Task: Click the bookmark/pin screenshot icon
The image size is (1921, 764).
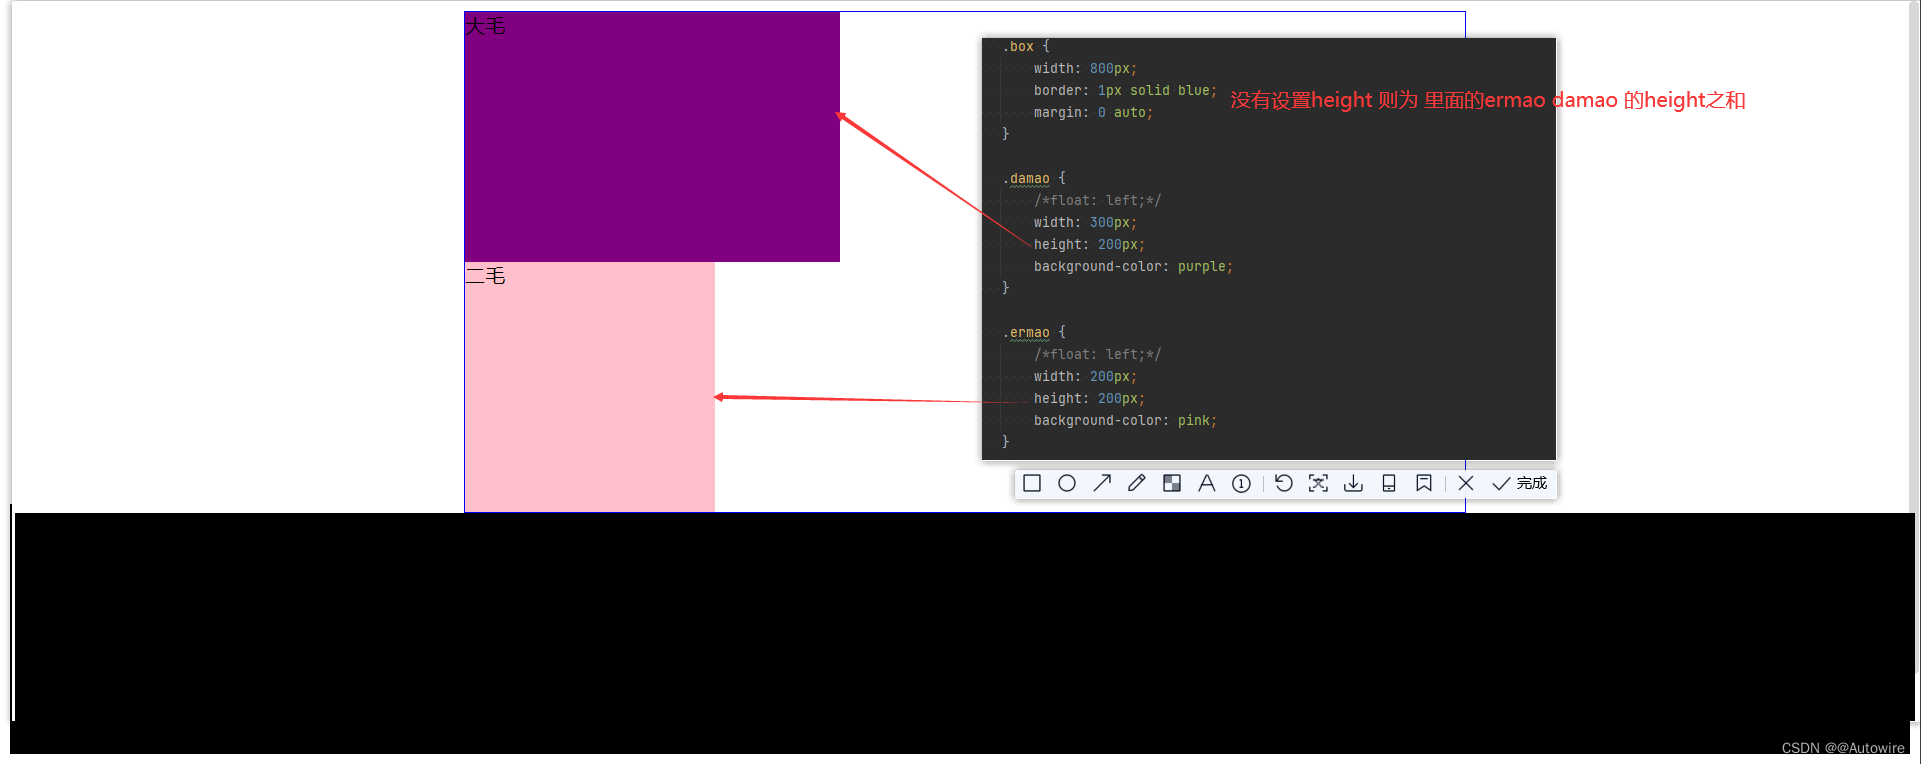Action: click(1424, 483)
